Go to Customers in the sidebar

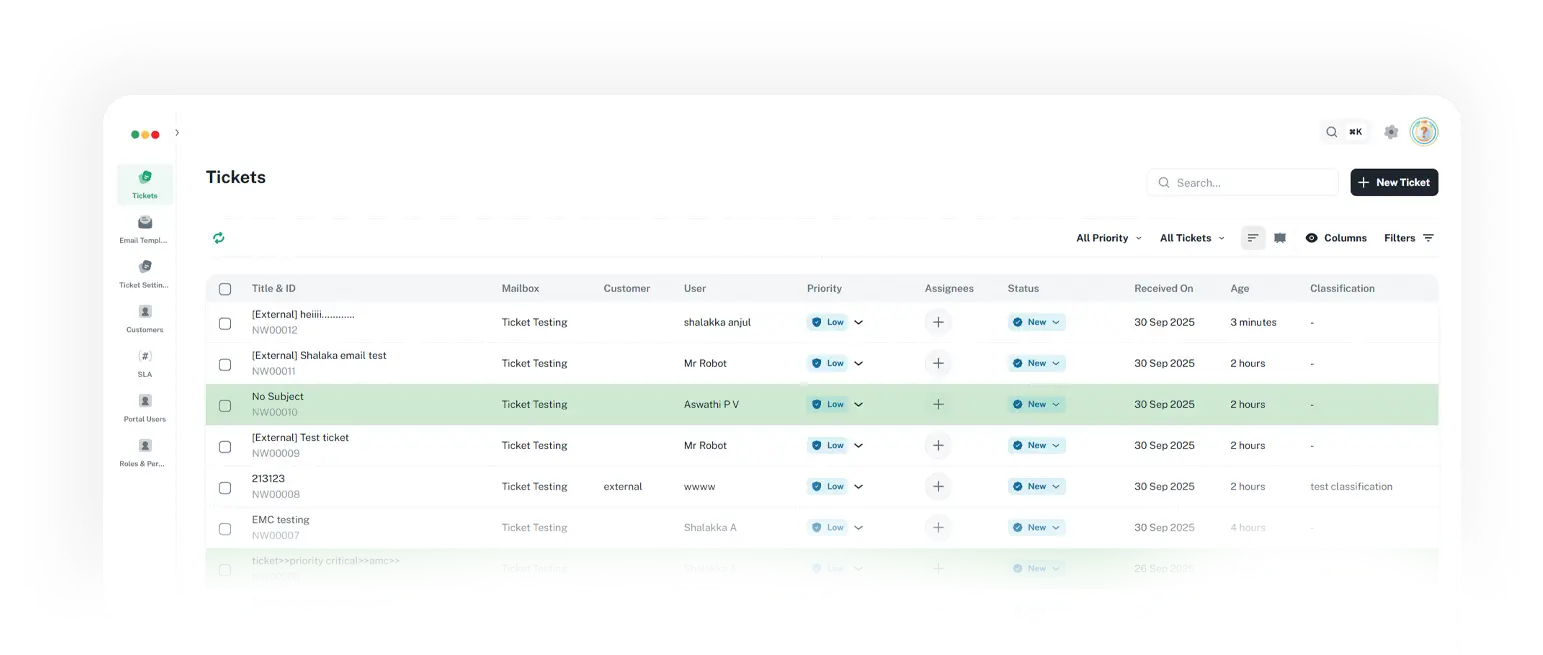(x=145, y=318)
